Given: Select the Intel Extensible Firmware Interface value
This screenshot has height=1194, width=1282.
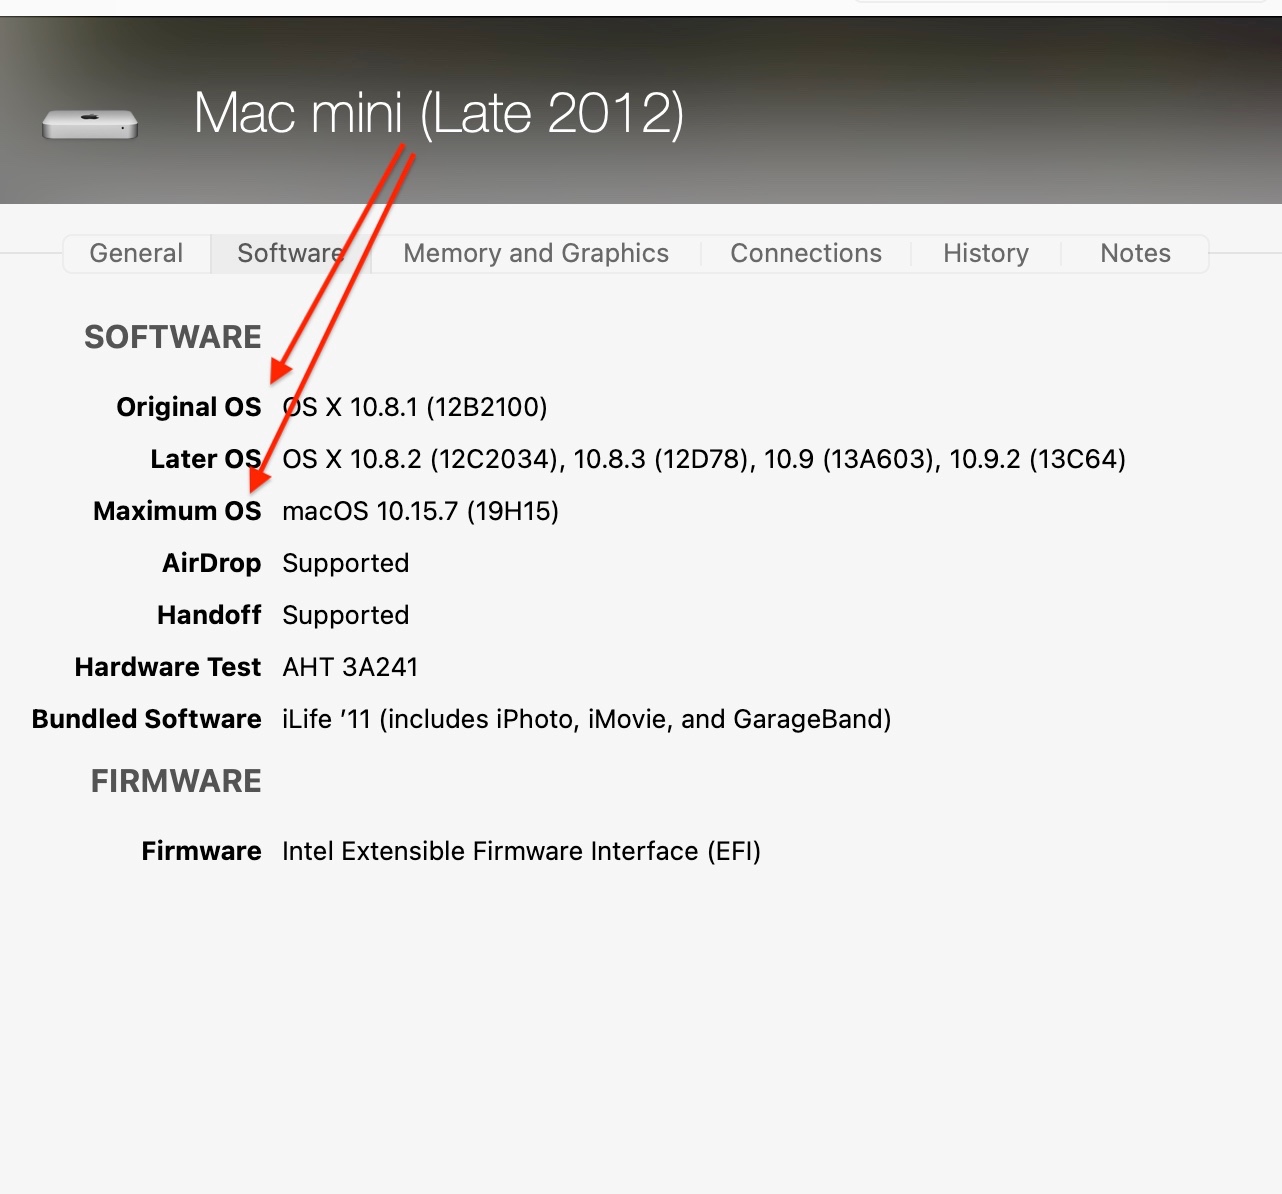Looking at the screenshot, I should click(522, 851).
